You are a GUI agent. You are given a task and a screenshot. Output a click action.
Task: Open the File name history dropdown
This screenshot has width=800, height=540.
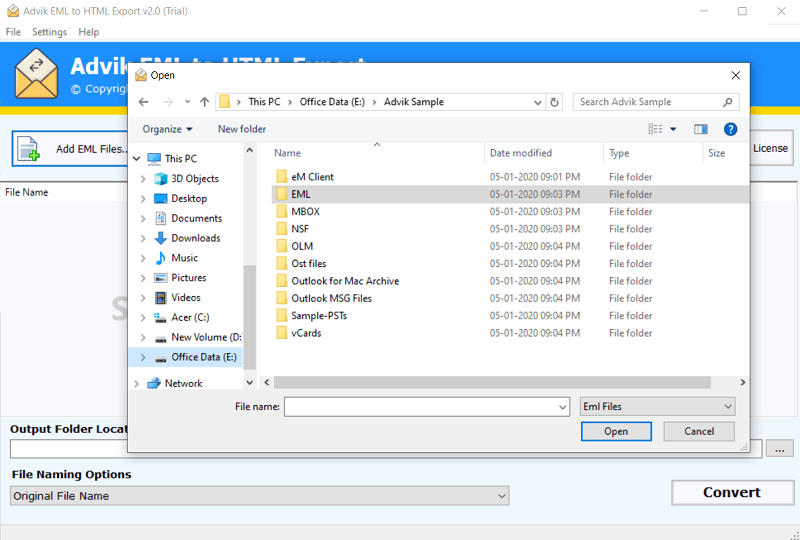click(562, 407)
